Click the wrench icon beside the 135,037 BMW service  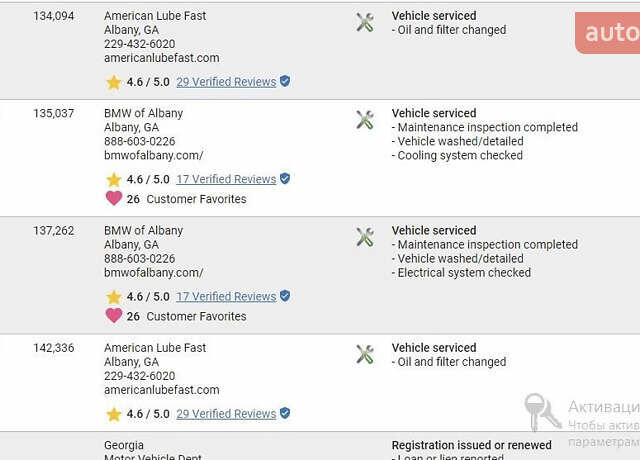(x=365, y=120)
